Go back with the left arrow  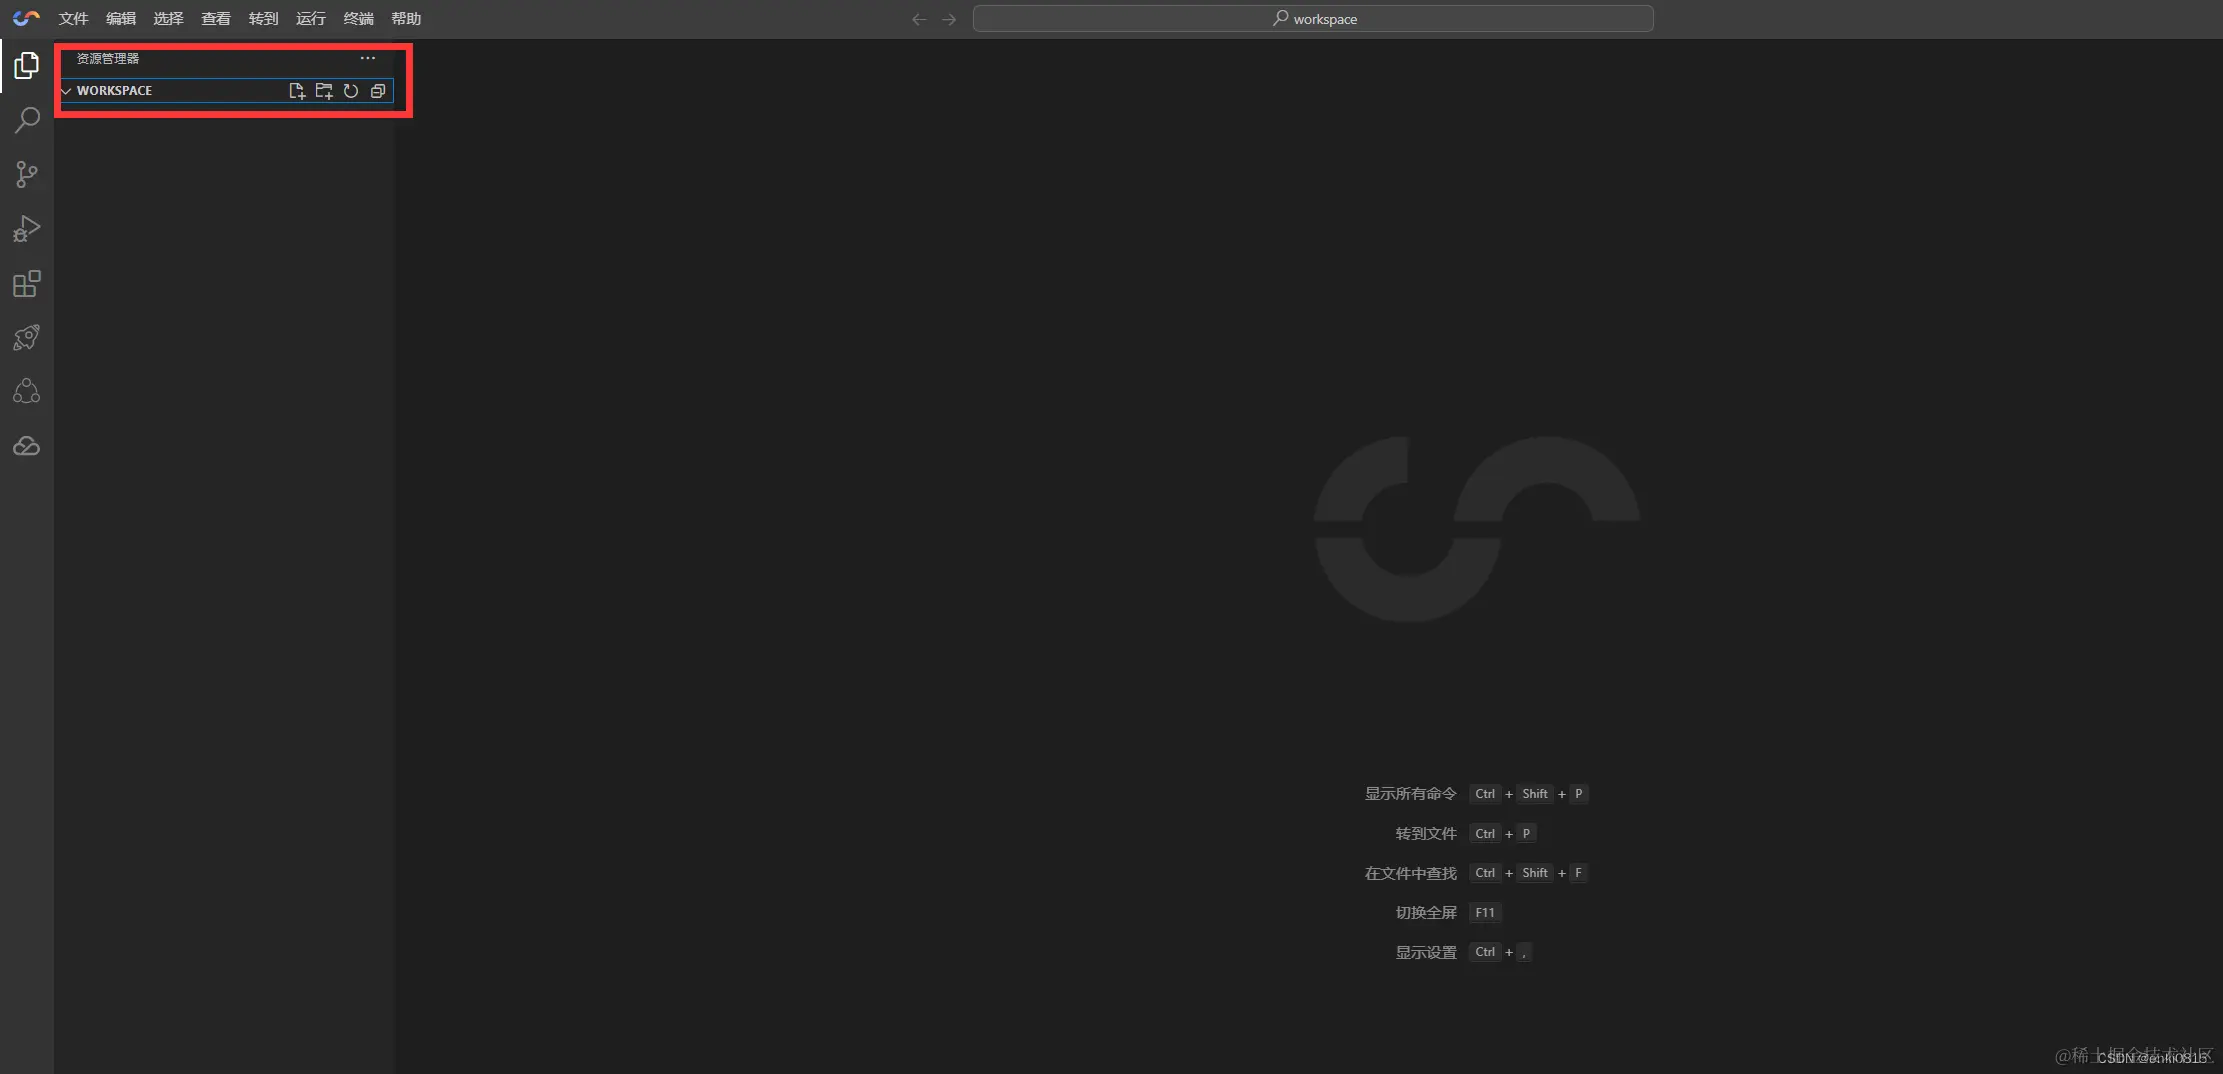pos(919,19)
